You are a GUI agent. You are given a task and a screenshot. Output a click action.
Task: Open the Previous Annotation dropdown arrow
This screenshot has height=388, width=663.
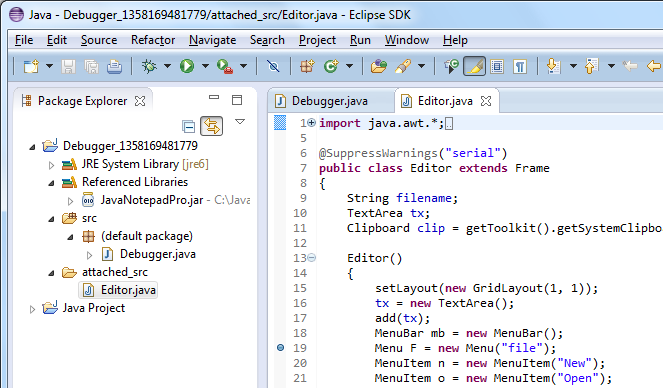(611, 66)
